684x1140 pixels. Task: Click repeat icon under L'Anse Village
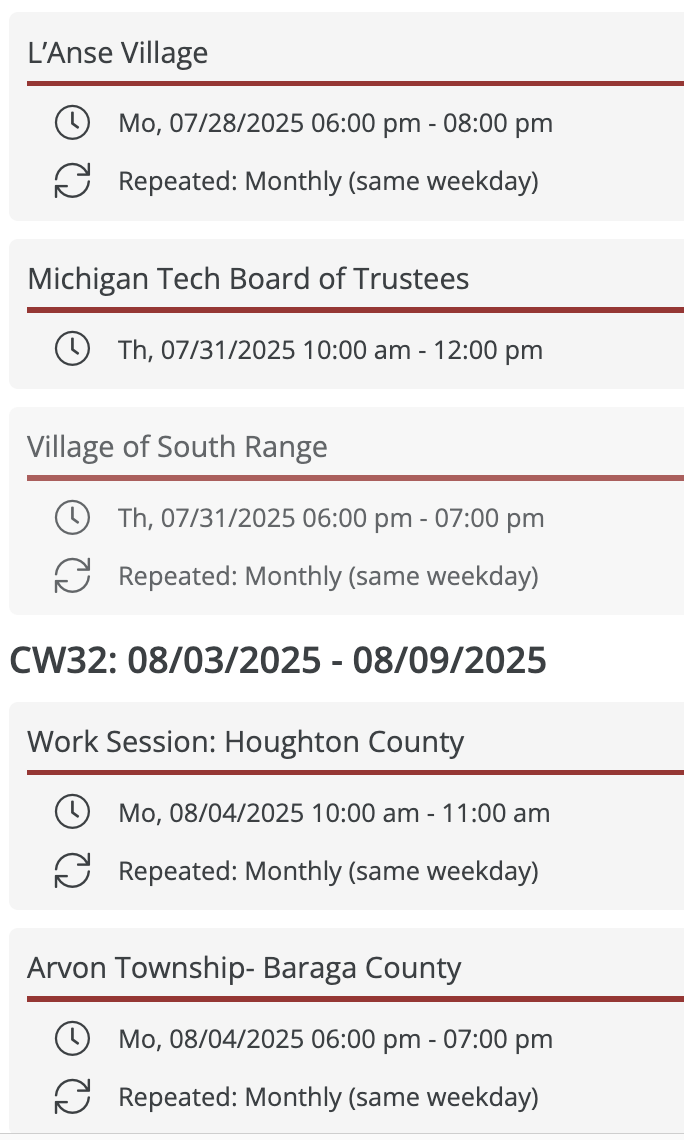pyautogui.click(x=73, y=181)
